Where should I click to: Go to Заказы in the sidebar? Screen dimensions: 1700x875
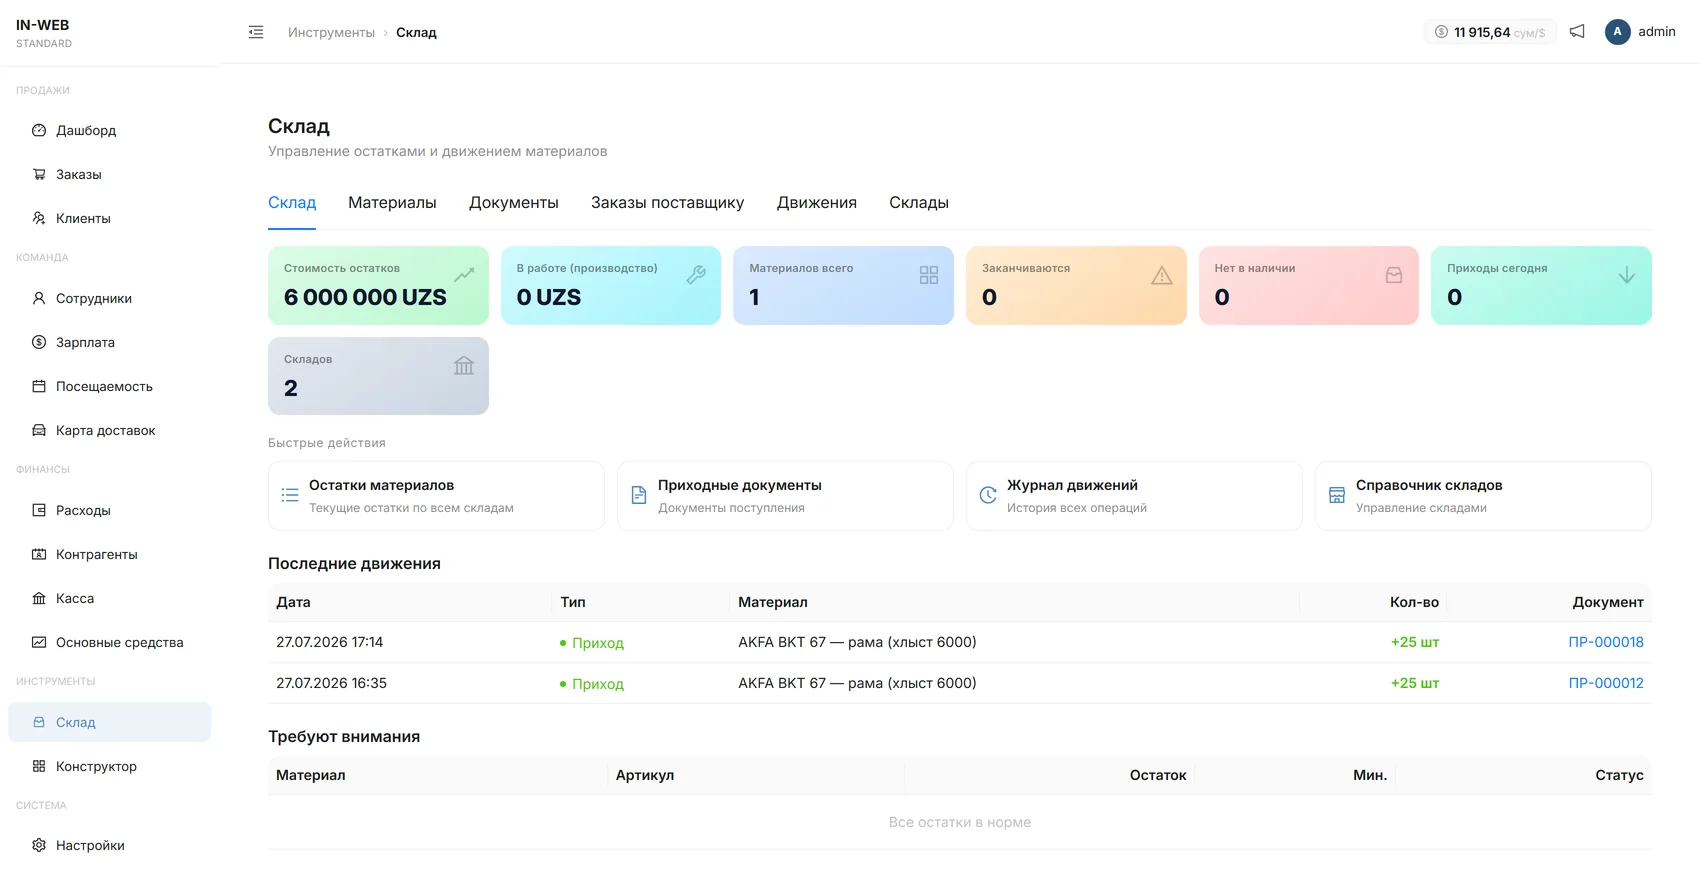[110, 174]
